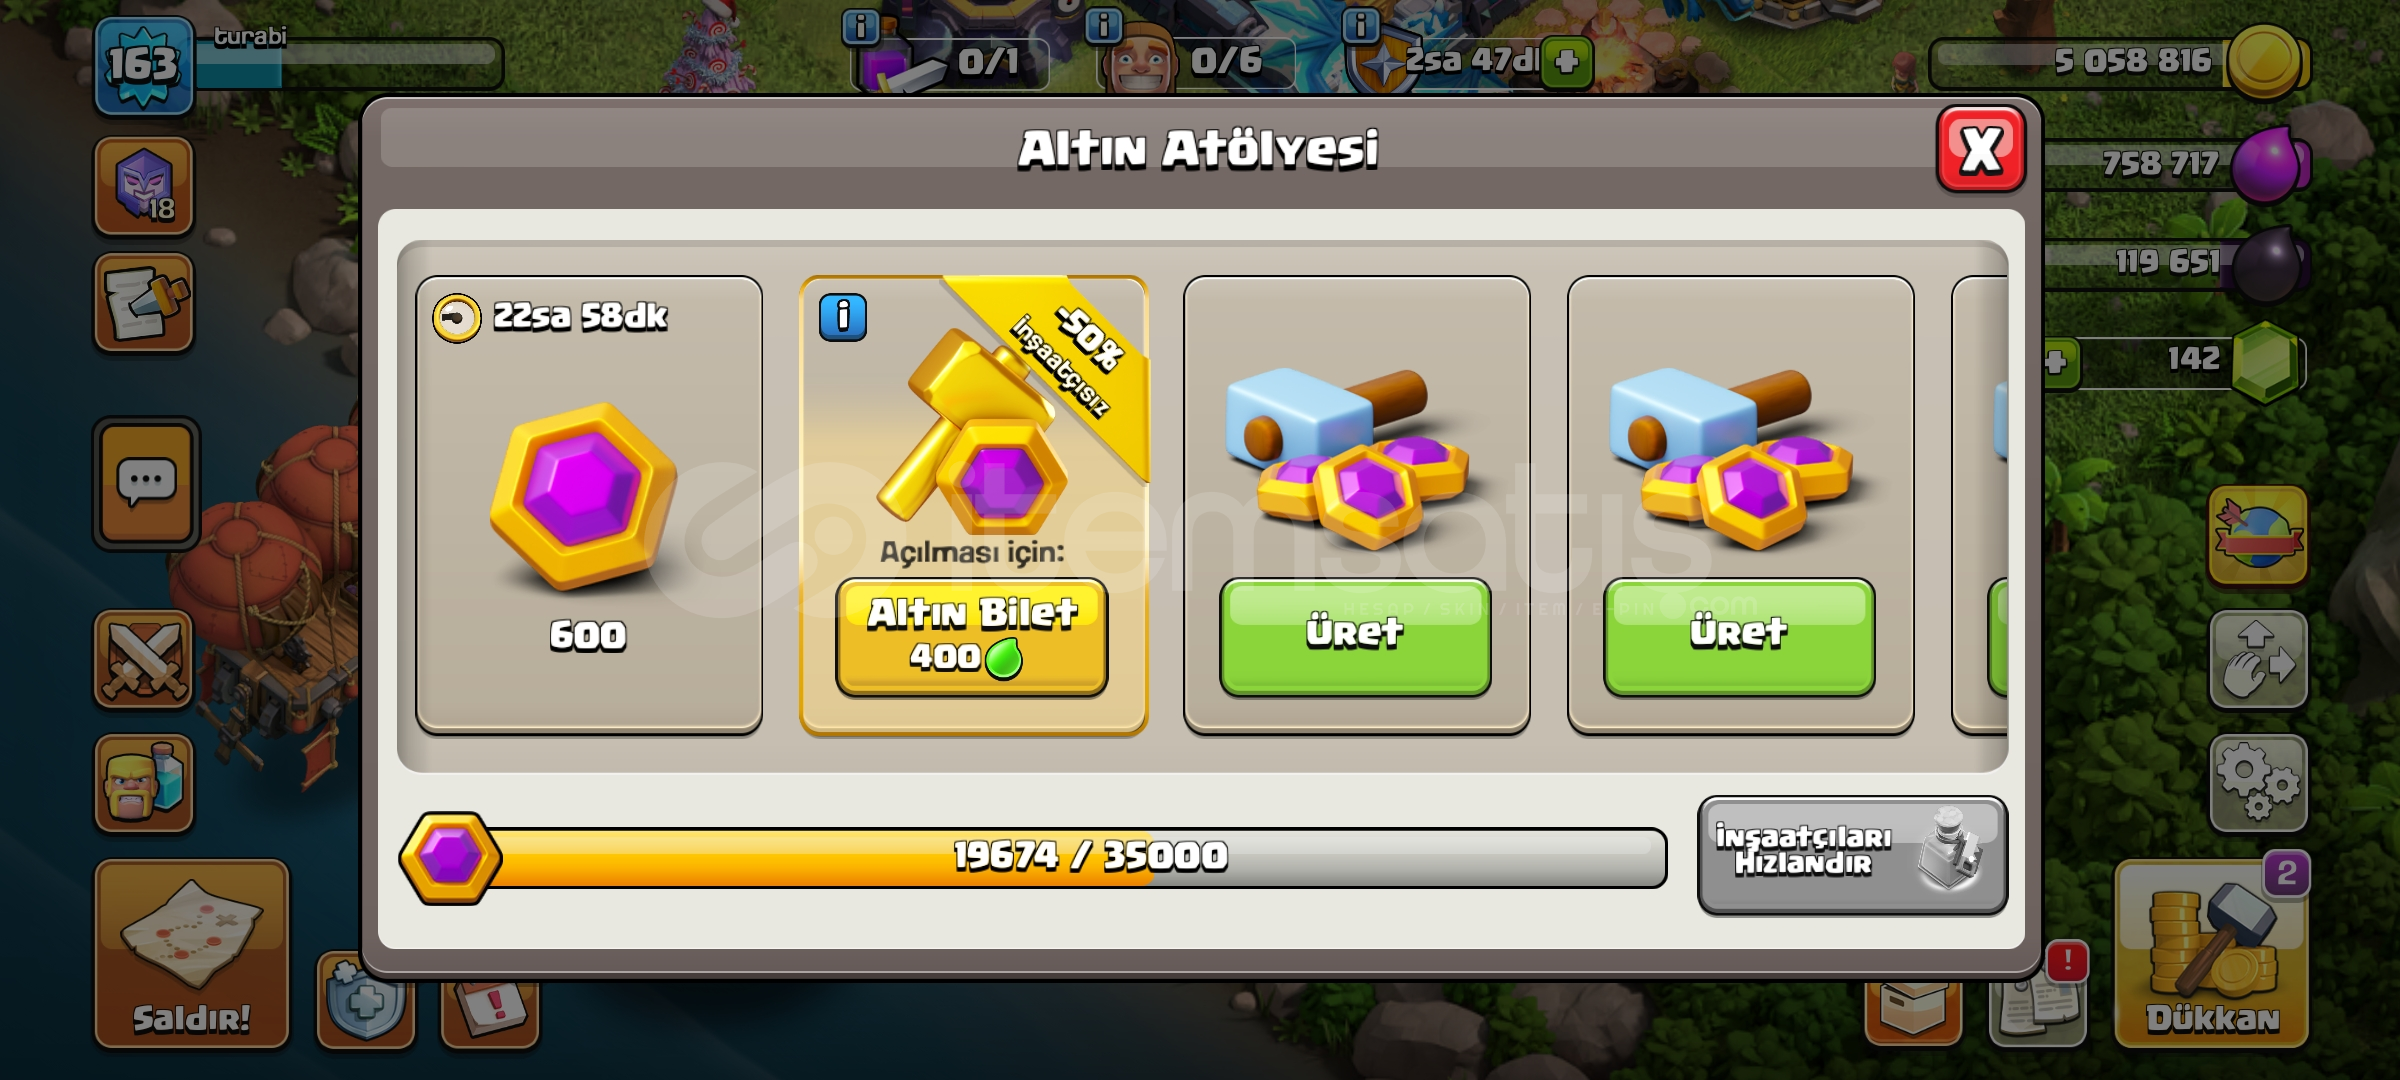Click the 19674 / 35000 progress bar

pyautogui.click(x=1033, y=857)
